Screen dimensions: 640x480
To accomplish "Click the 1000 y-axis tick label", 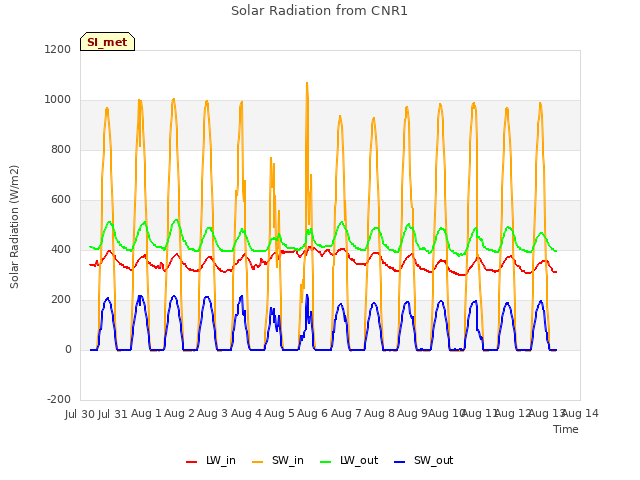I will pos(58,99).
